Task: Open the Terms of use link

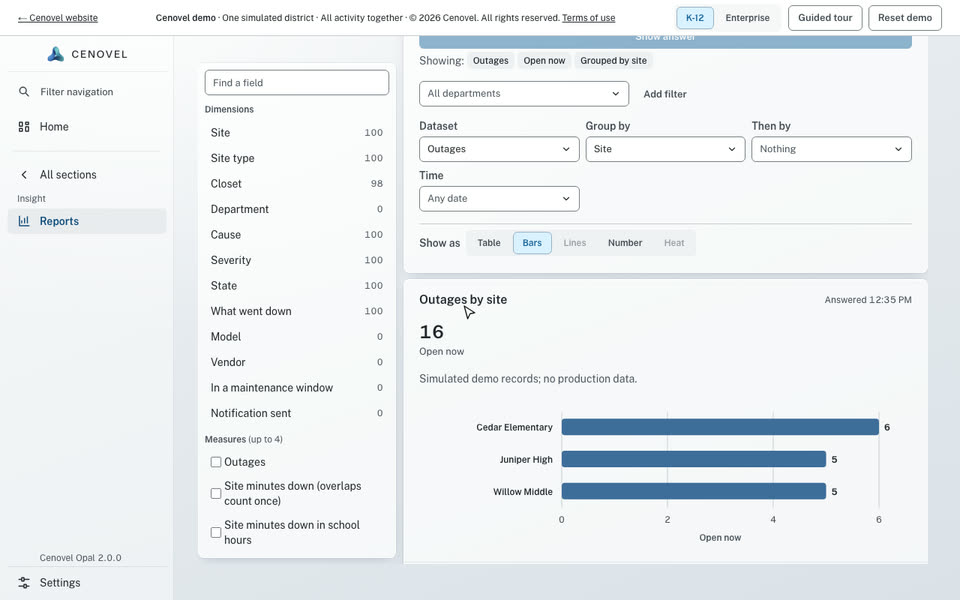Action: pos(588,18)
